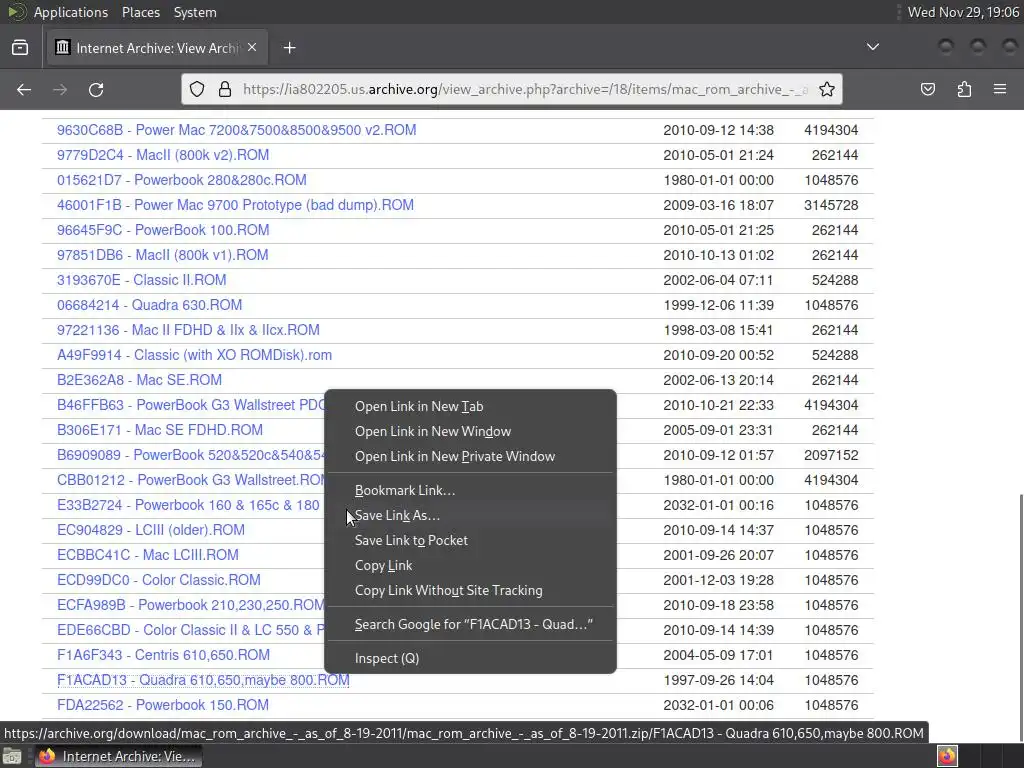1024x768 pixels.
Task: Click the Firefox icon in bottom panel tray
Action: point(948,756)
